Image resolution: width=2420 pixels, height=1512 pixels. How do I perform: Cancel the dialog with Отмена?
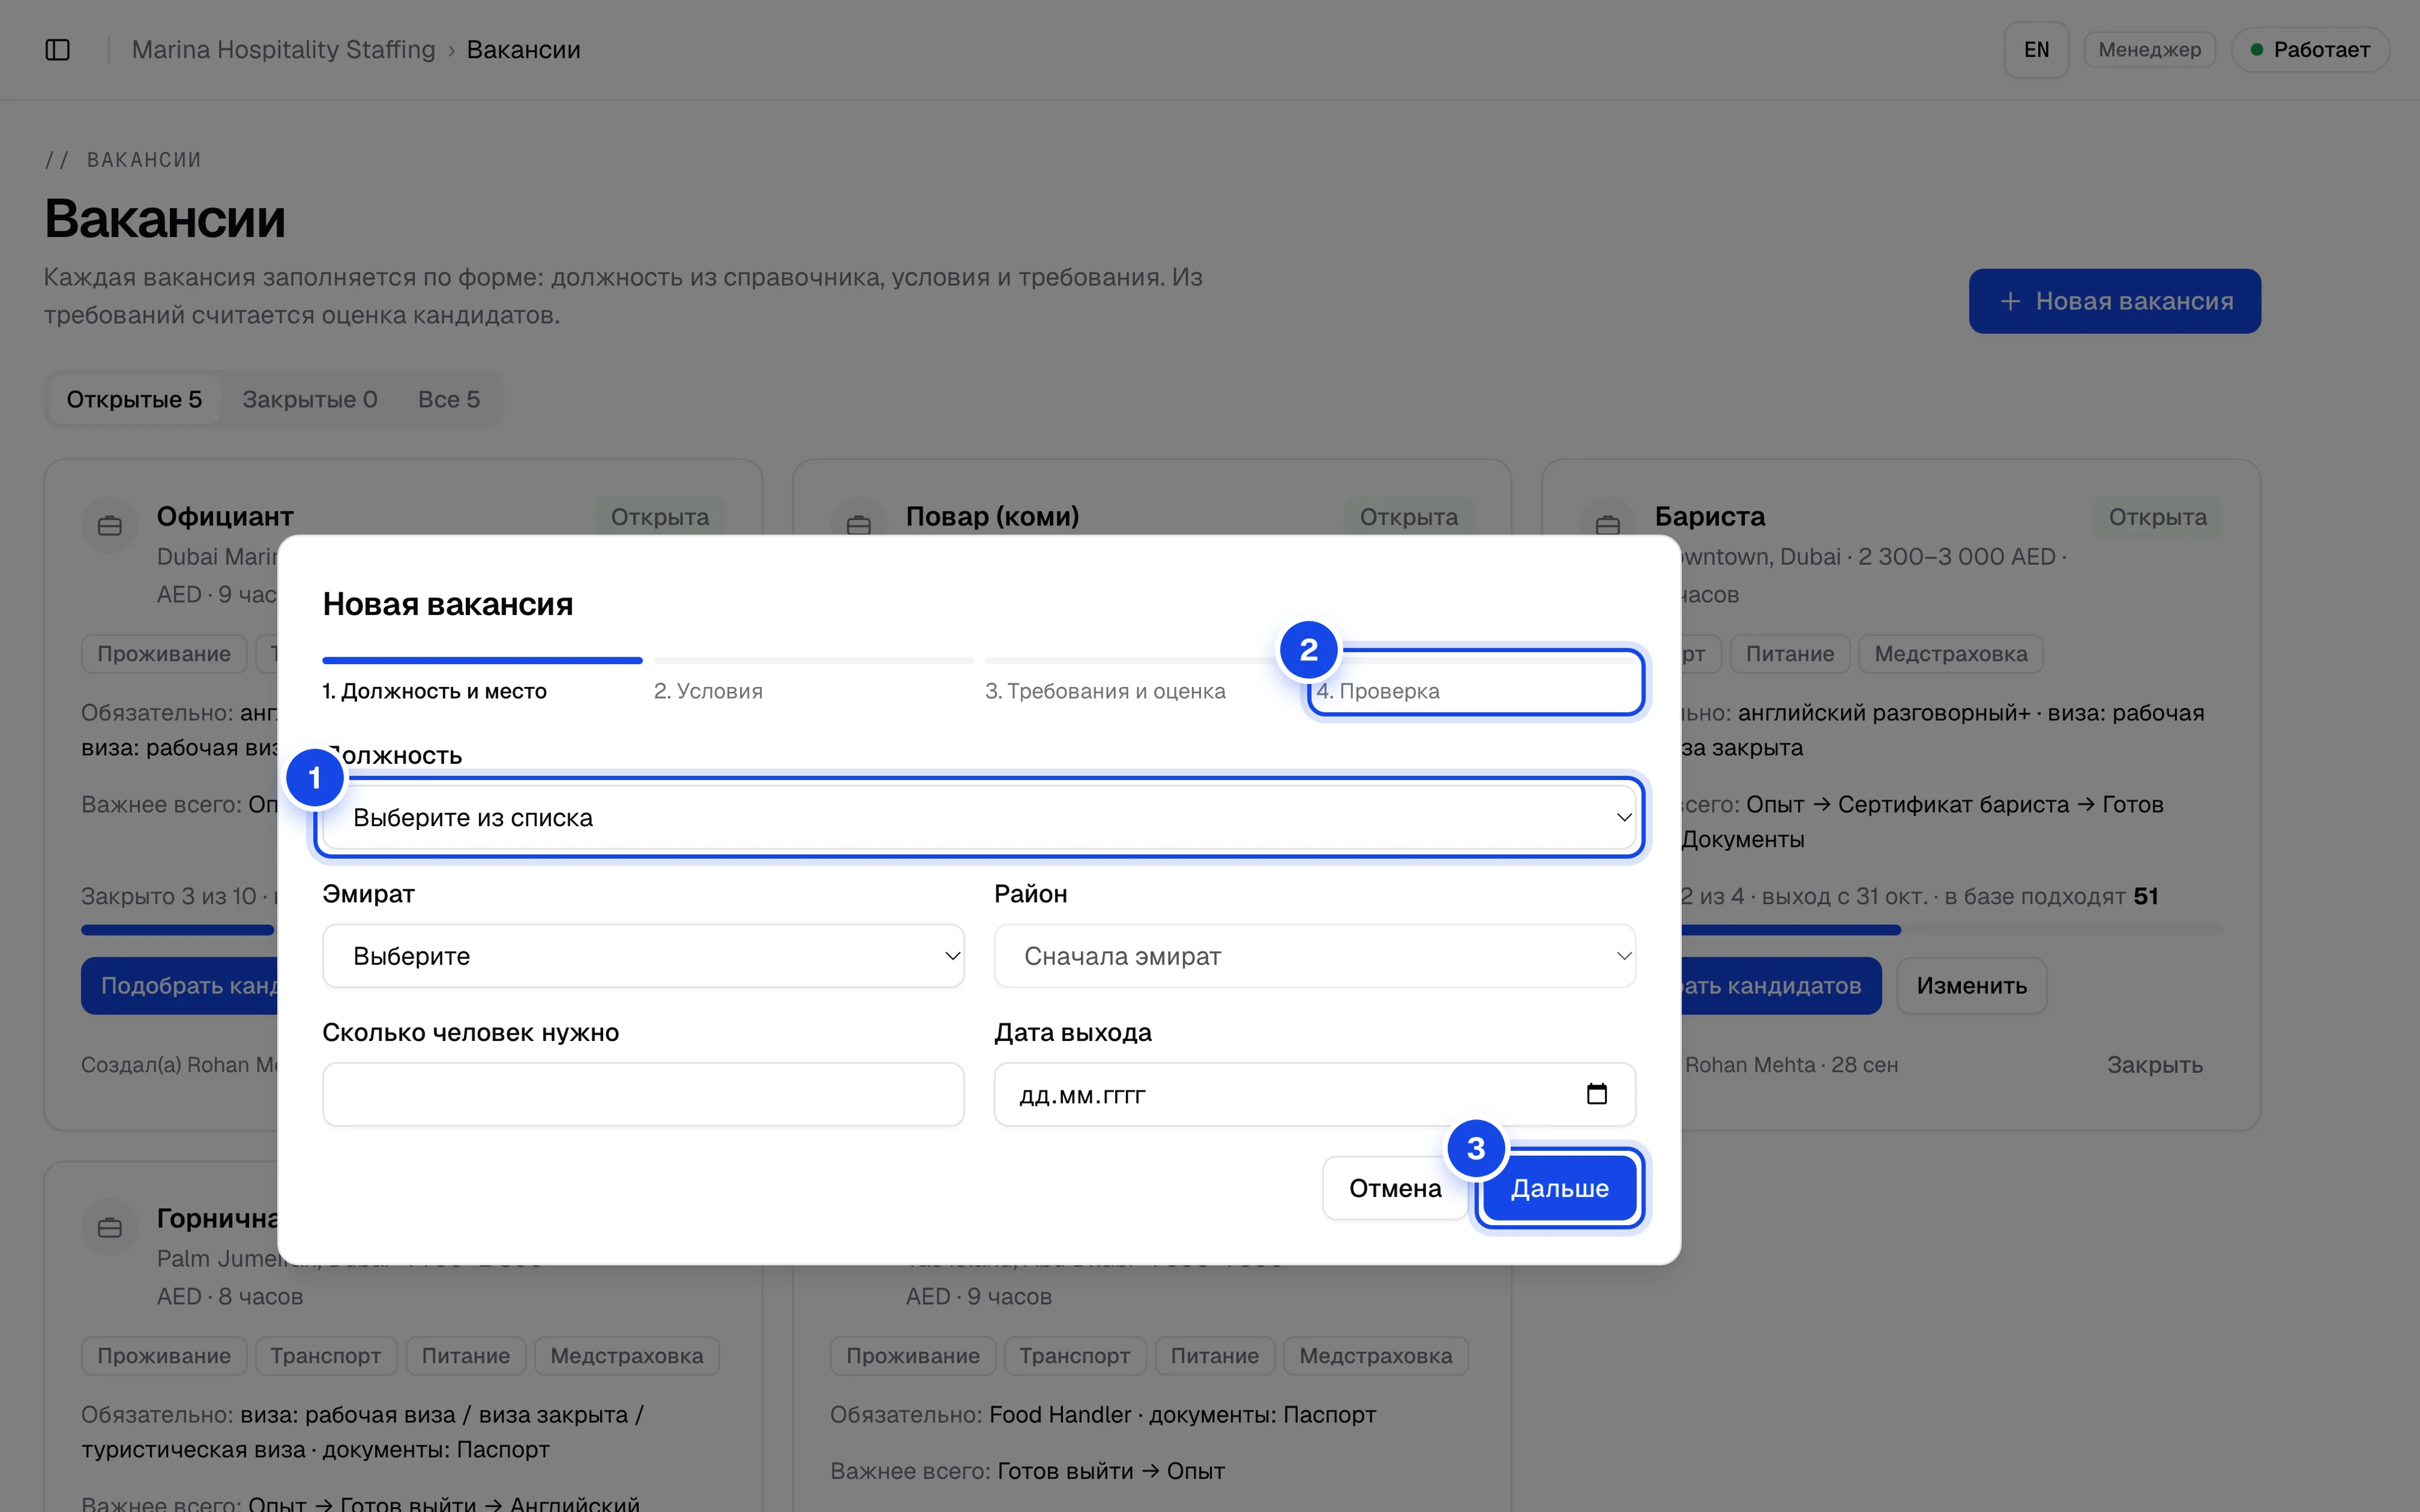tap(1395, 1188)
